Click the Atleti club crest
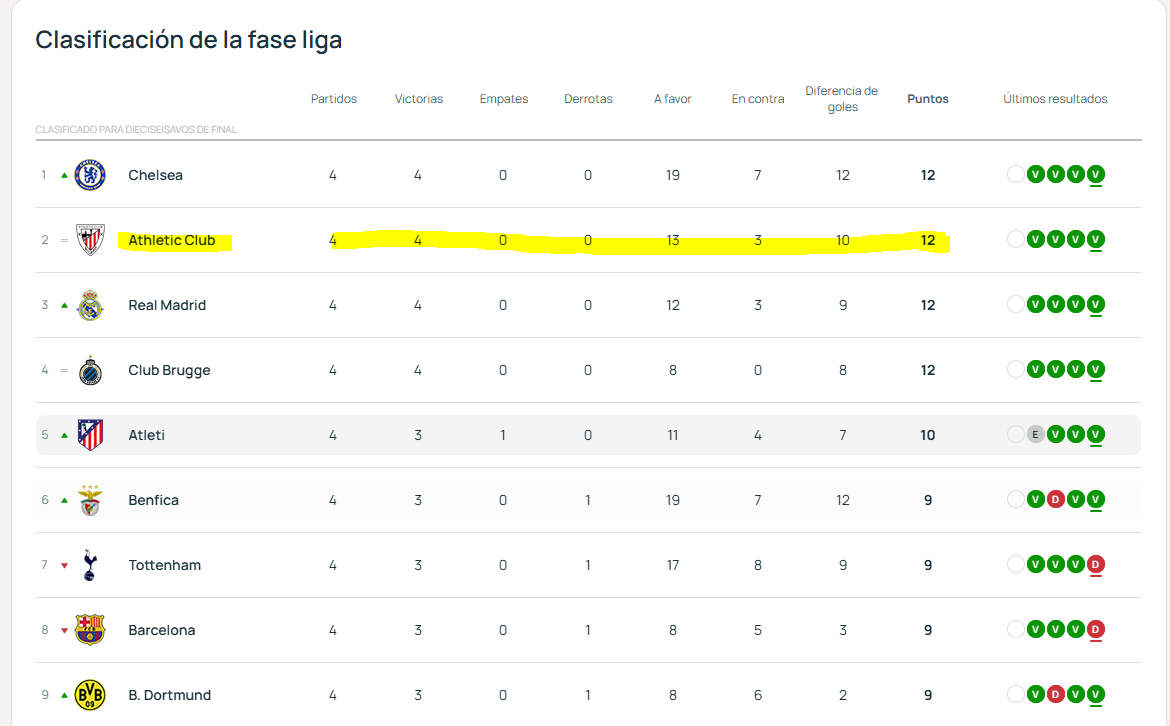 pyautogui.click(x=90, y=435)
